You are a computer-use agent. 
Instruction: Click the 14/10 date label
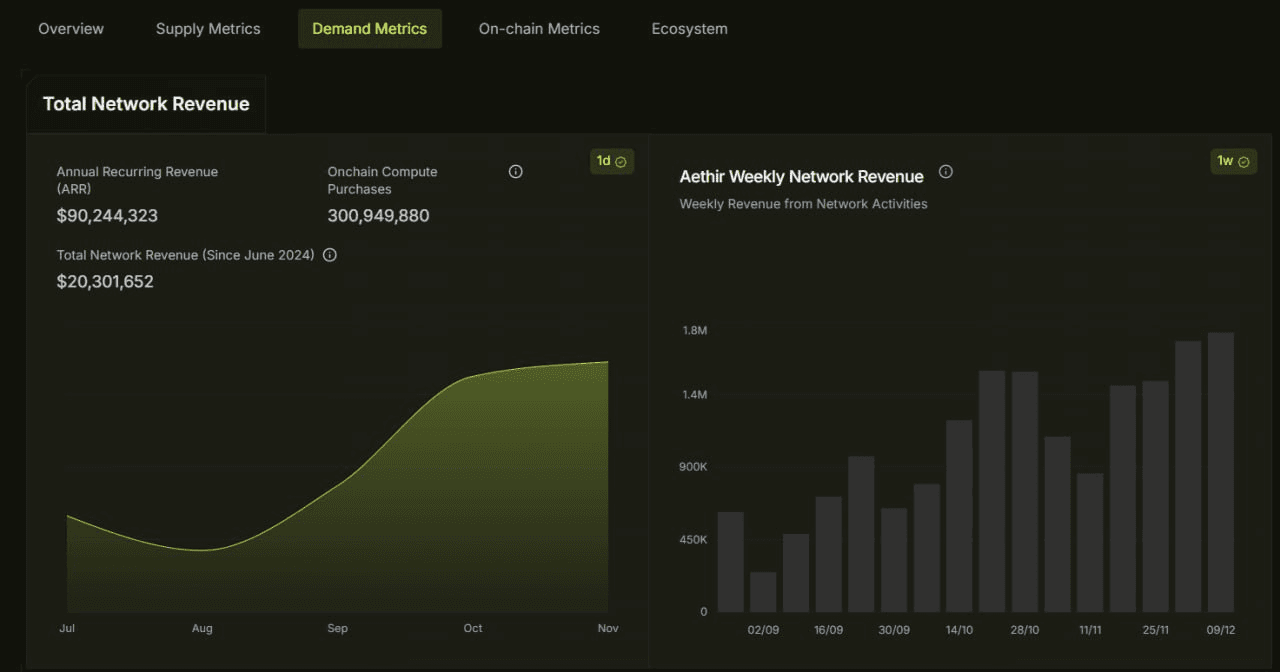[x=959, y=630]
